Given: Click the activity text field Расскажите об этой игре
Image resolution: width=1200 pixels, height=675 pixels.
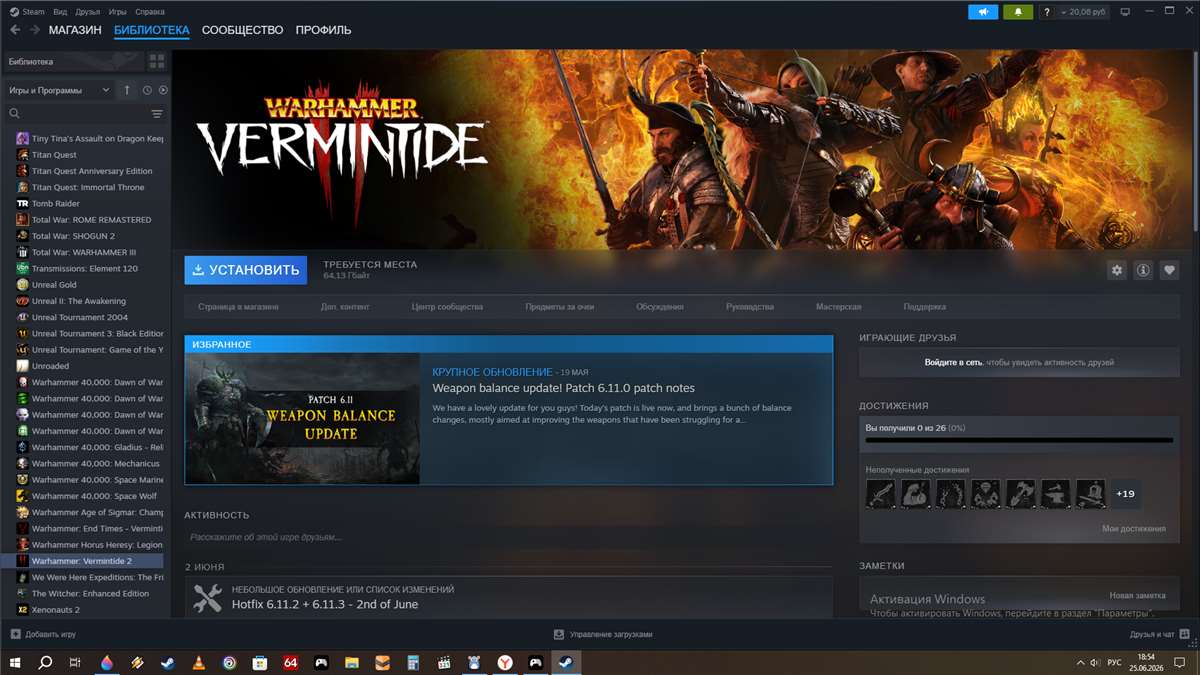Looking at the screenshot, I should pyautogui.click(x=508, y=537).
